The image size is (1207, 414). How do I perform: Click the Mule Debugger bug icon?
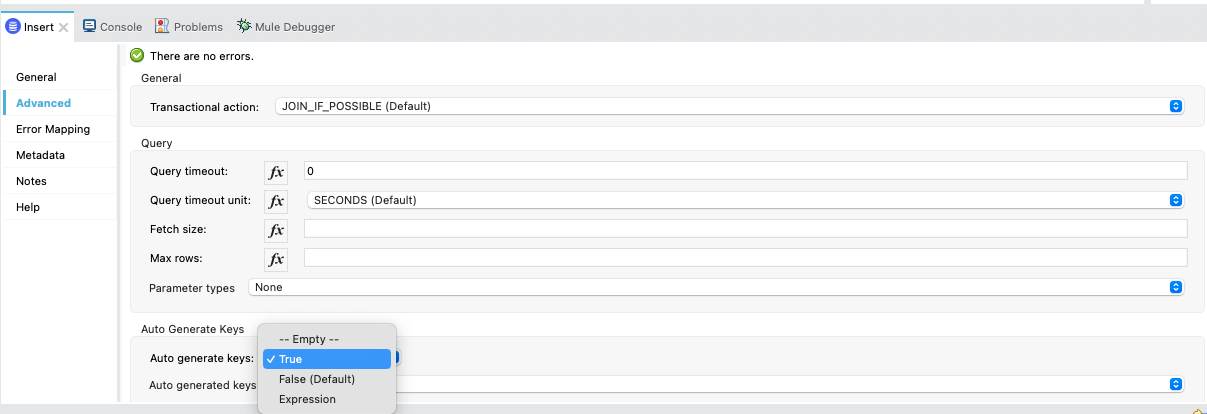pyautogui.click(x=244, y=26)
